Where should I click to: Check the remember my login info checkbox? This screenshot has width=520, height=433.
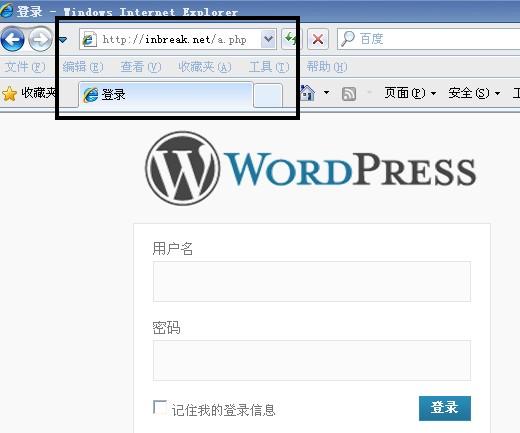(x=159, y=407)
